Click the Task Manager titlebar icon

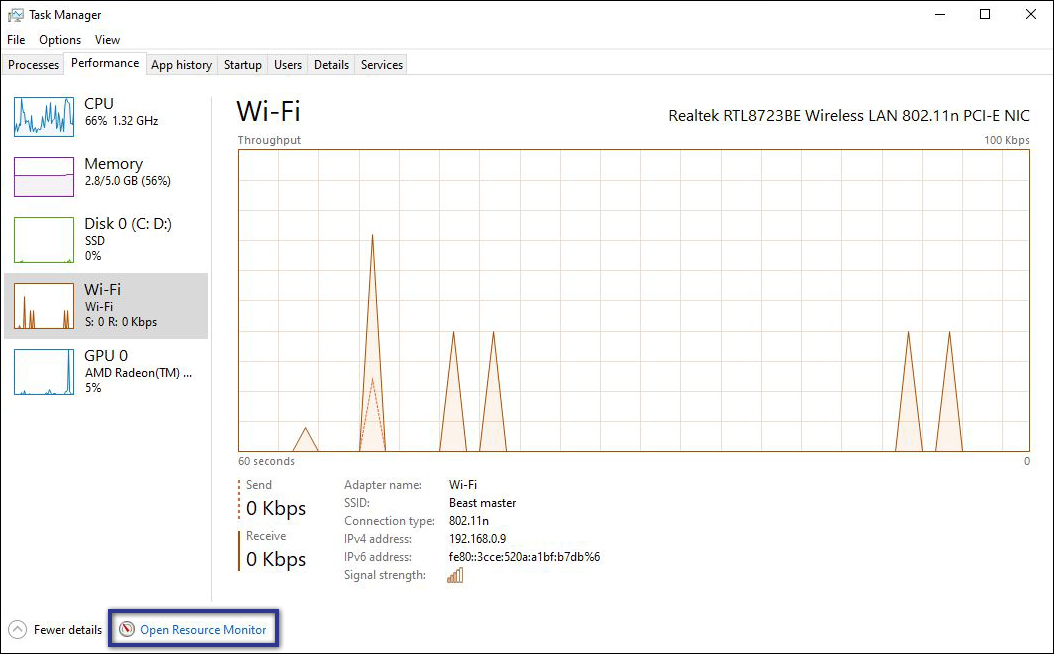[14, 14]
